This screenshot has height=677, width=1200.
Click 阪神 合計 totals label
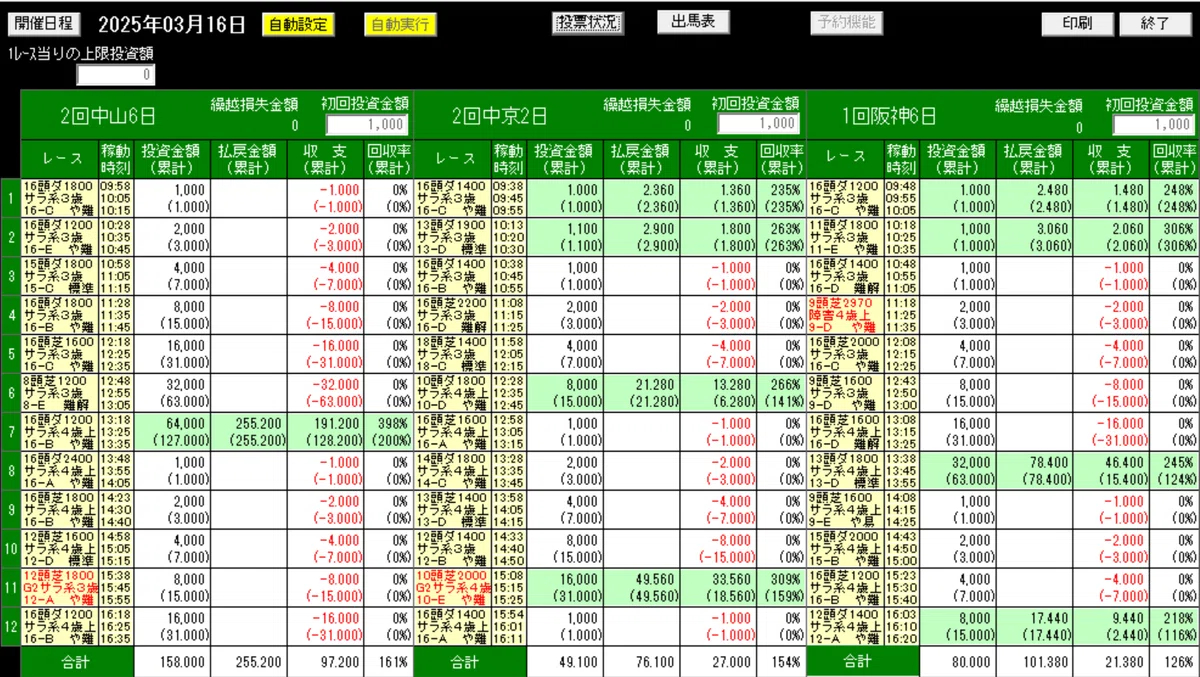pyautogui.click(x=862, y=662)
